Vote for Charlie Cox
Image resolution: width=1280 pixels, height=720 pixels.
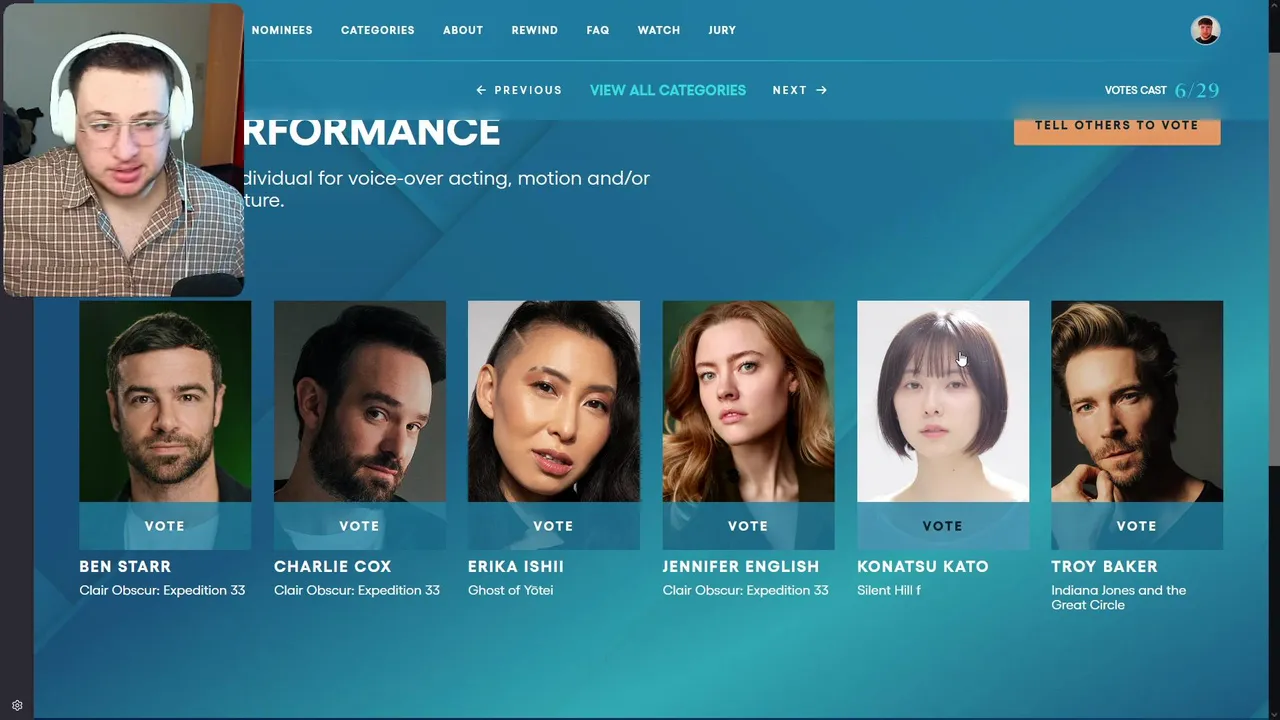(x=359, y=526)
